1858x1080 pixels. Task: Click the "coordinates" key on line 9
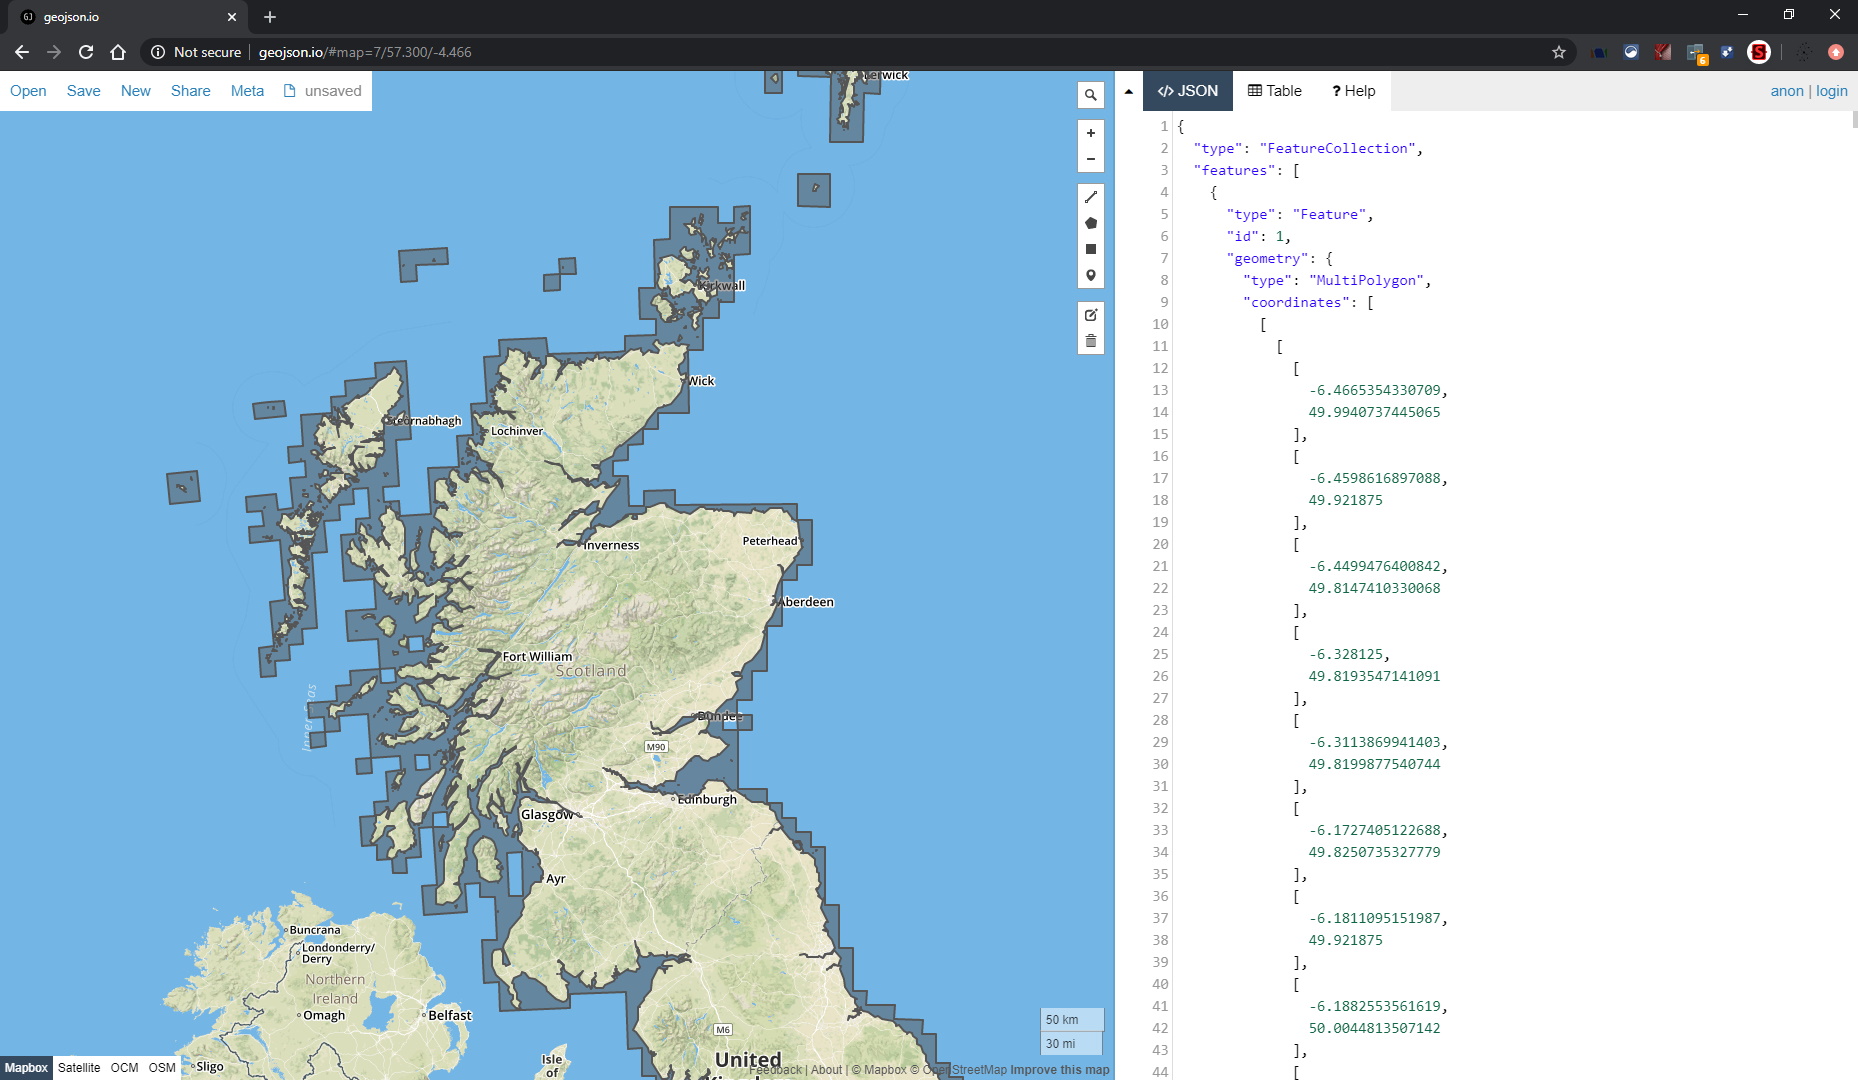click(x=1296, y=302)
